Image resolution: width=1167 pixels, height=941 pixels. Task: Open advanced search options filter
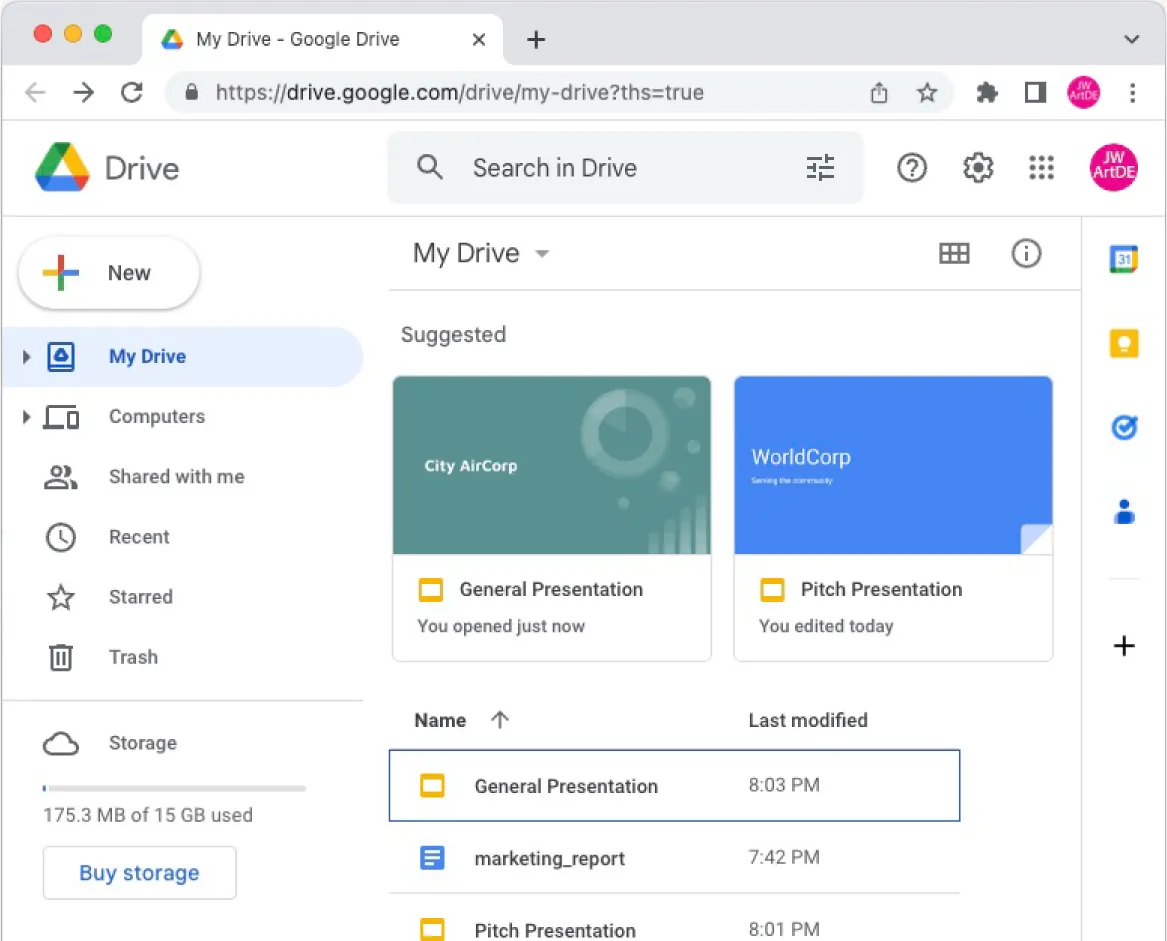coord(820,168)
